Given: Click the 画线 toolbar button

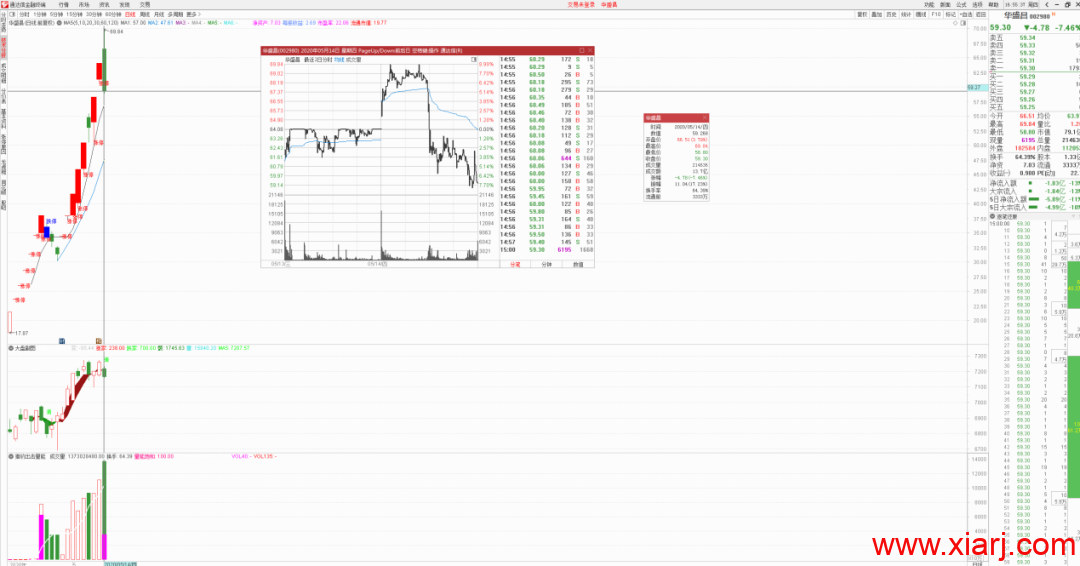Looking at the screenshot, I should pos(921,14).
